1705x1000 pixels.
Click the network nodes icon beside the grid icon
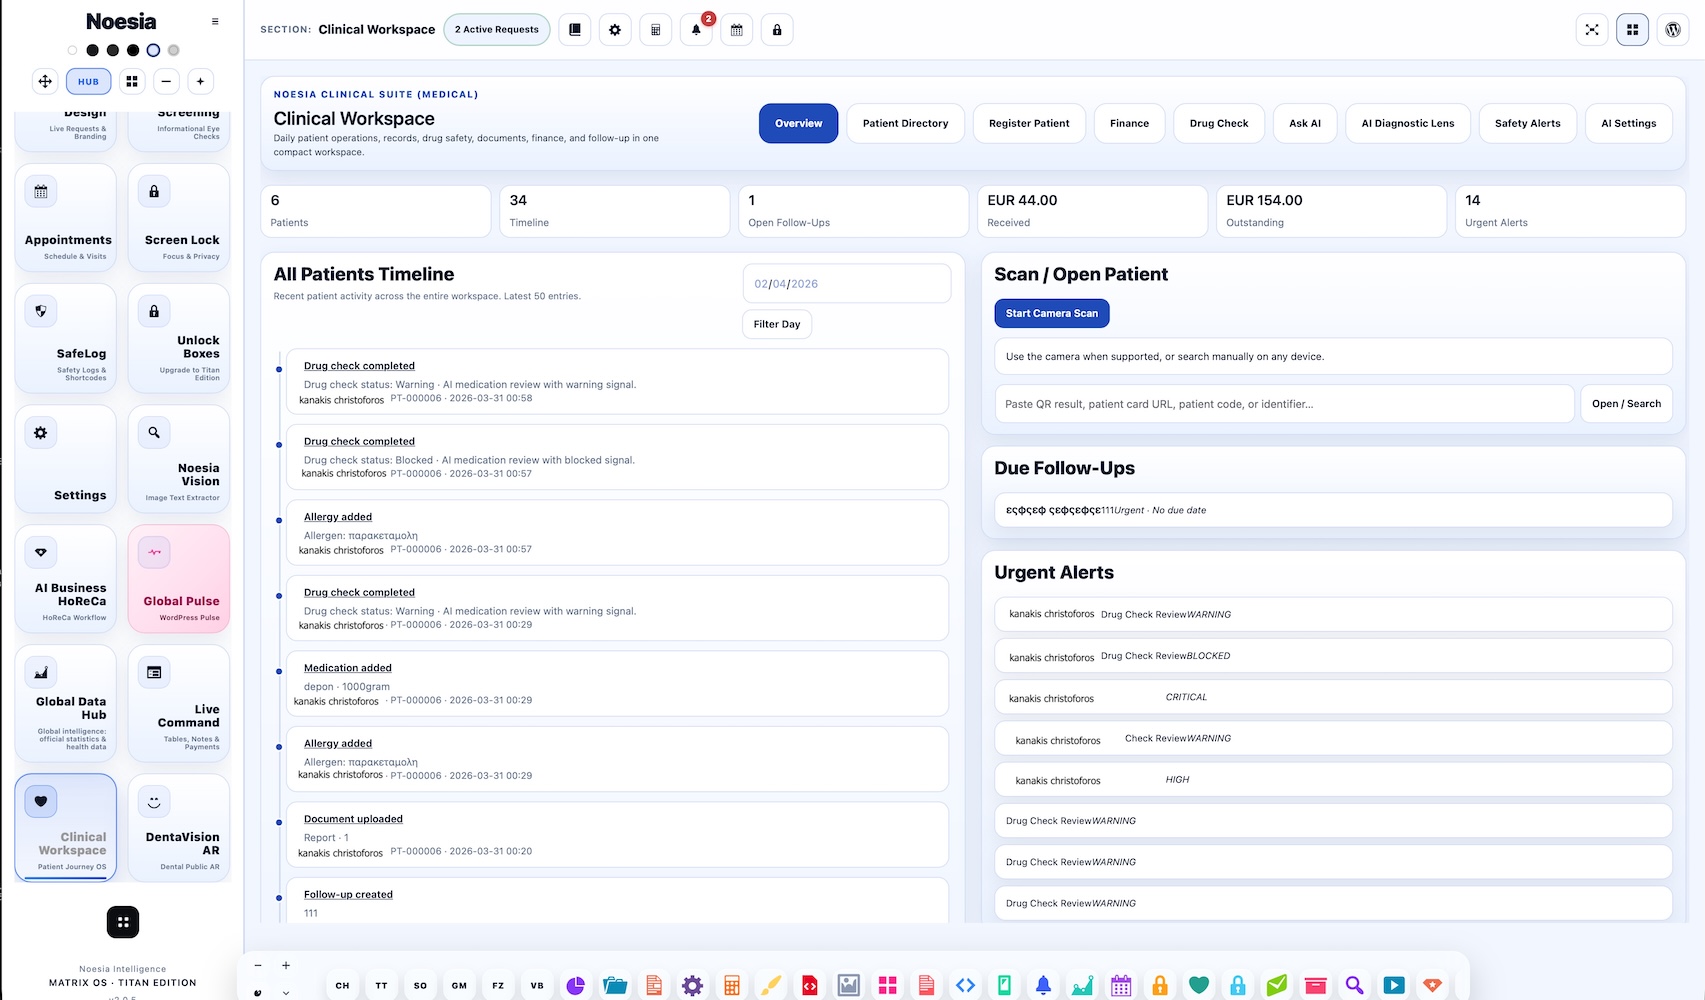[x=1592, y=30]
